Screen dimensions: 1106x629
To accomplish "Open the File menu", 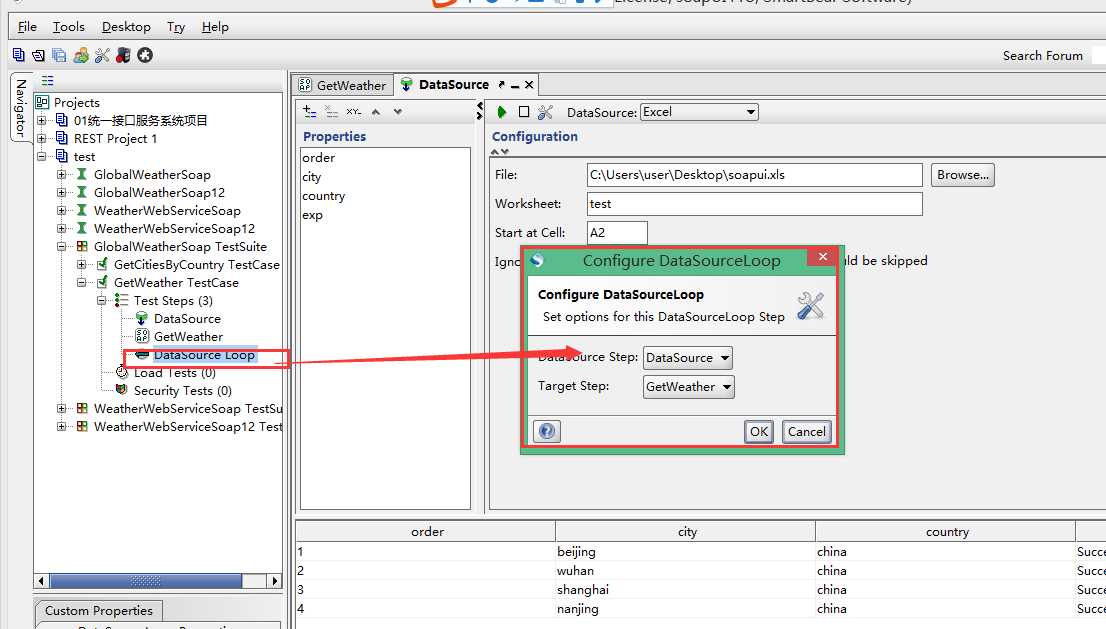I will click(27, 27).
